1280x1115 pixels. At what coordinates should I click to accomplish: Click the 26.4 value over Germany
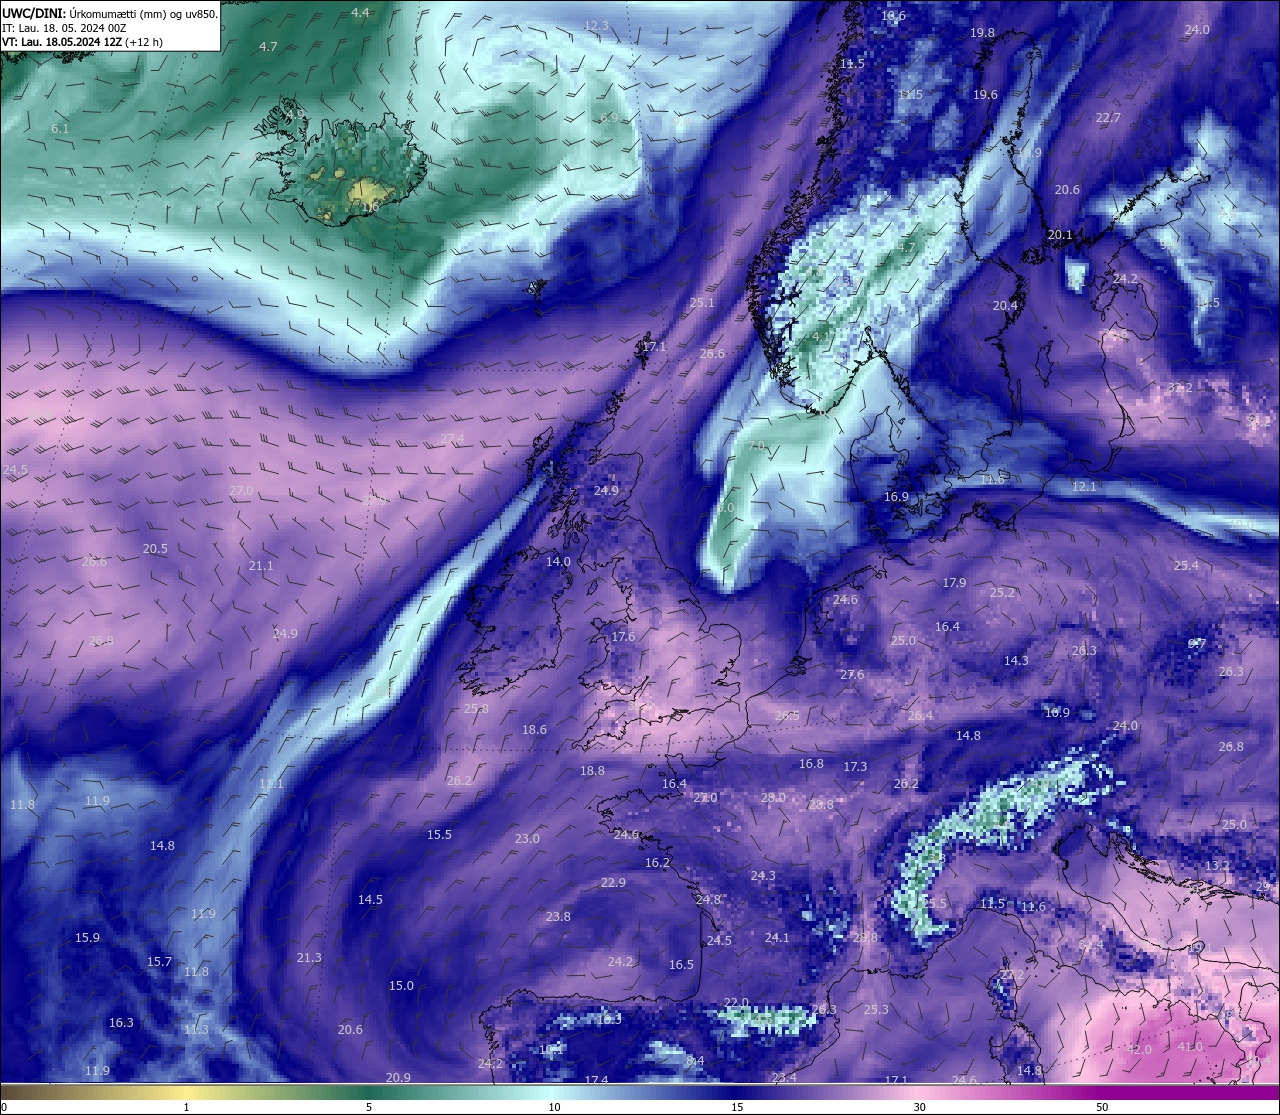coord(920,716)
